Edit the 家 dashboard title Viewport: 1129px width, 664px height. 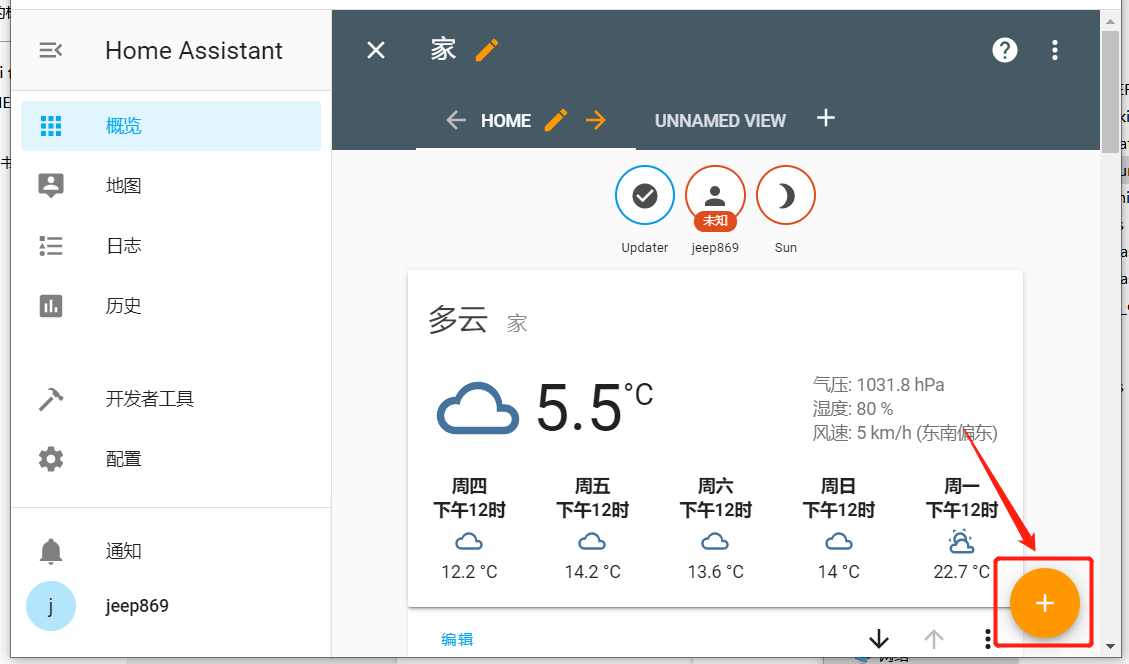click(487, 50)
